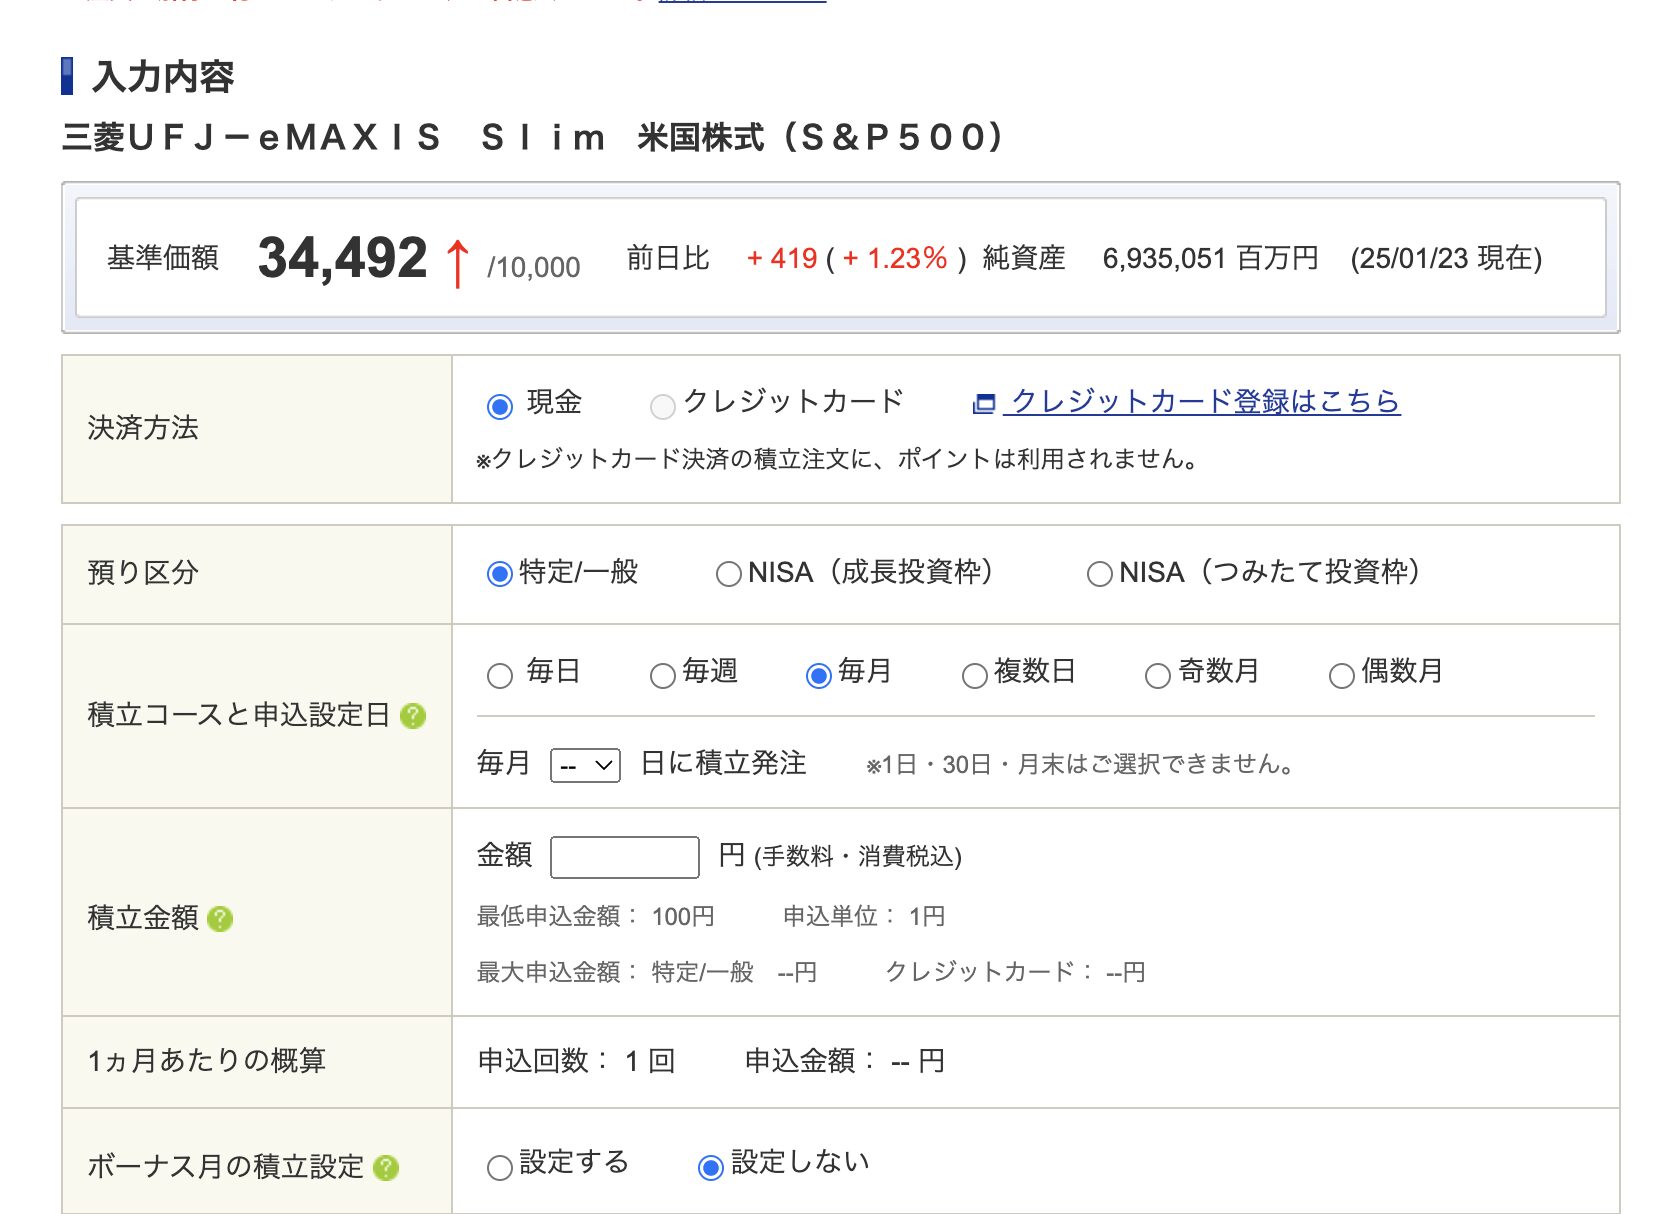Click the 預り区分 row label
This screenshot has width=1680, height=1214.
[x=143, y=573]
